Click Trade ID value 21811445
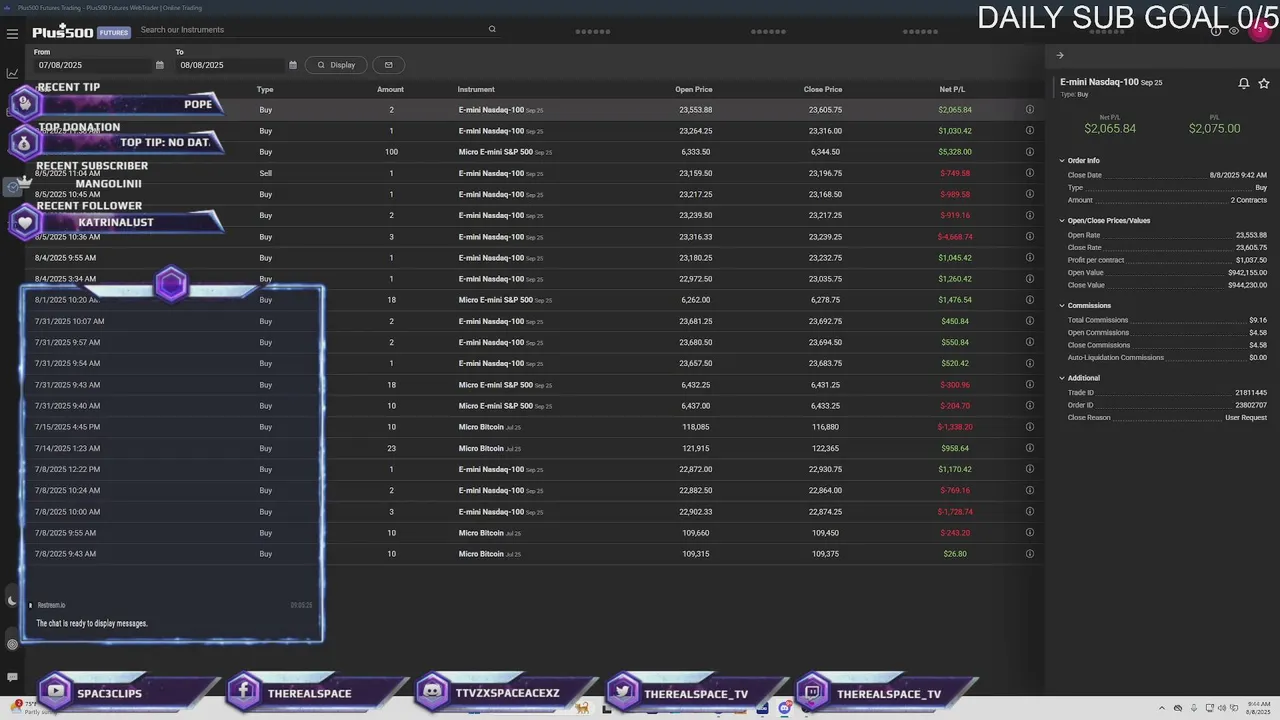The width and height of the screenshot is (1280, 720). tap(1251, 393)
